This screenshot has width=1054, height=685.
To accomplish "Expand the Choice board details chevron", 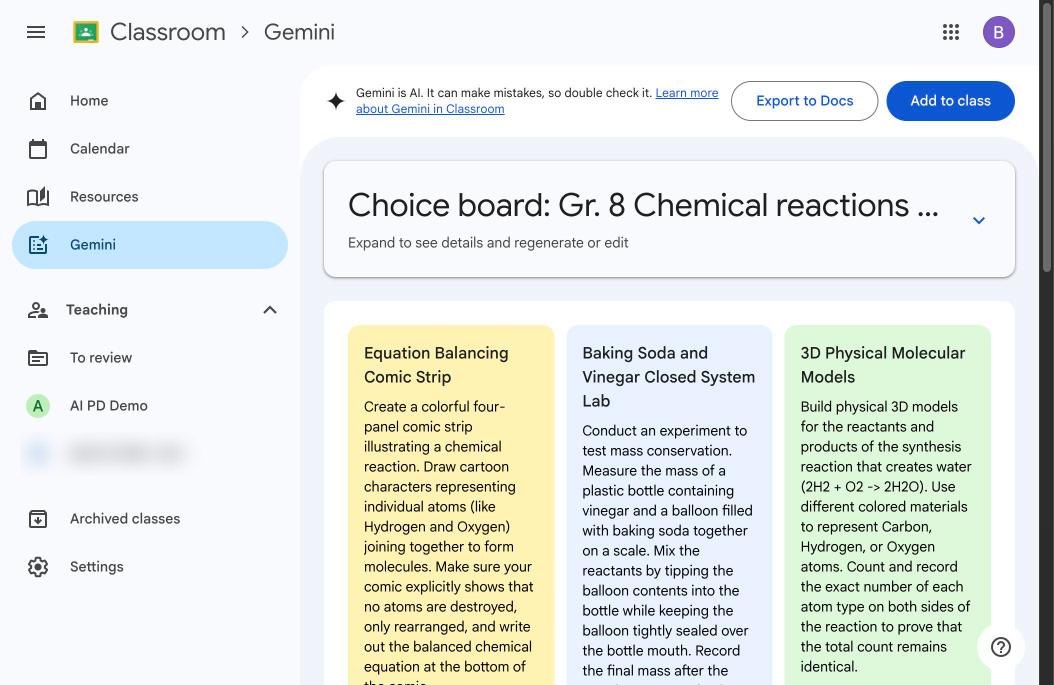I will [x=979, y=220].
